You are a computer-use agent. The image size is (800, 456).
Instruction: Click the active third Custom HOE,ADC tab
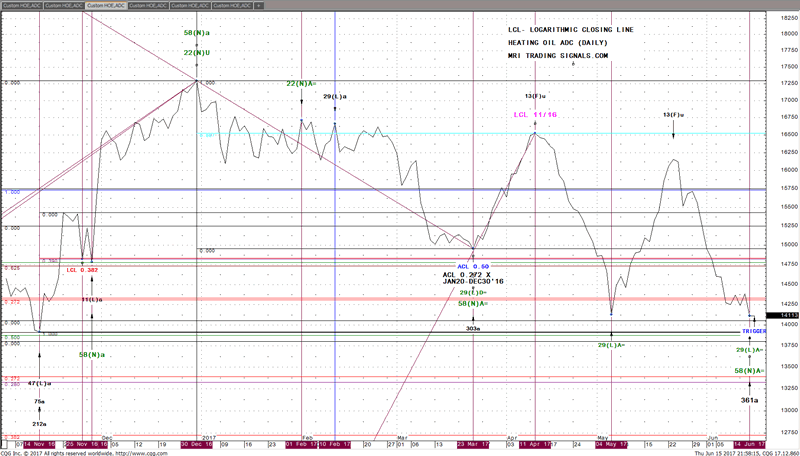click(106, 5)
